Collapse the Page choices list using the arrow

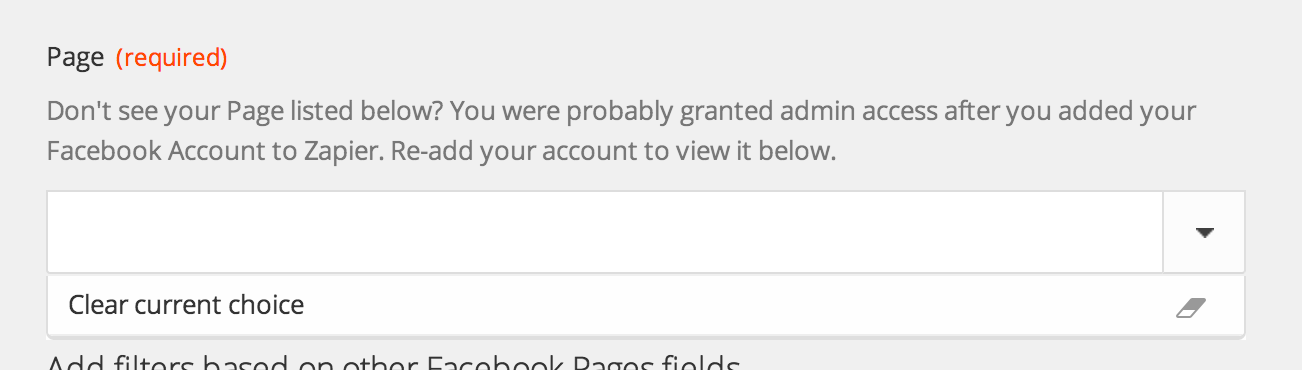[x=1204, y=232]
